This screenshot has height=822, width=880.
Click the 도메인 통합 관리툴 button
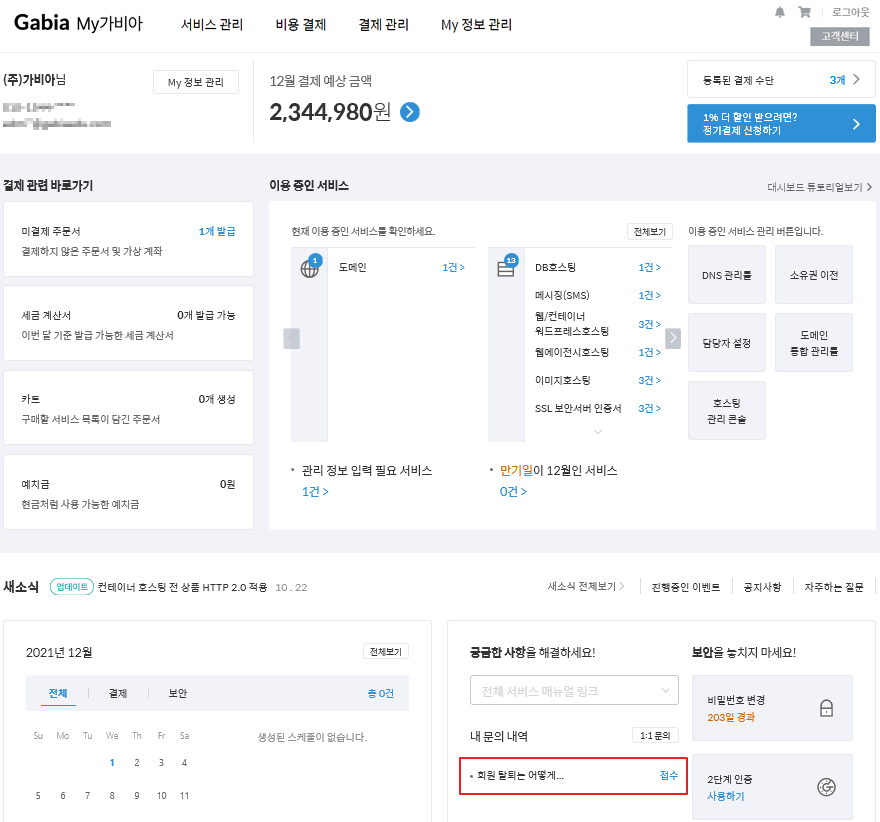(x=814, y=343)
